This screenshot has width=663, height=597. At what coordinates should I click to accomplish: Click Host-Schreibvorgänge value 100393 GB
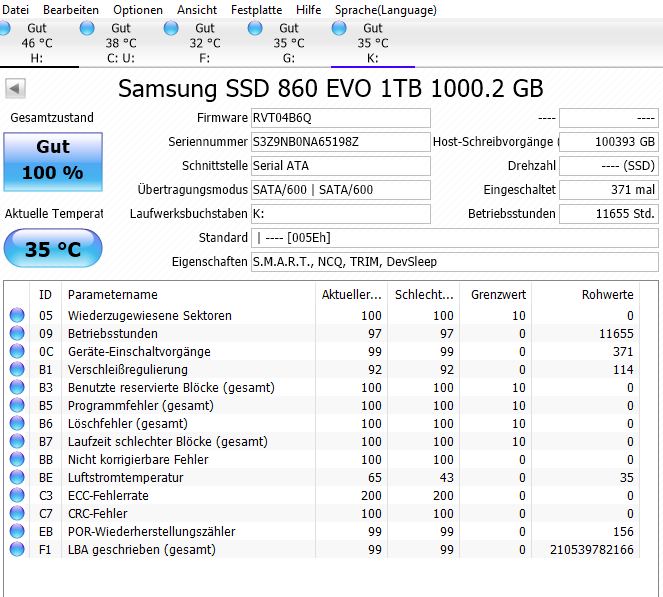(x=609, y=142)
